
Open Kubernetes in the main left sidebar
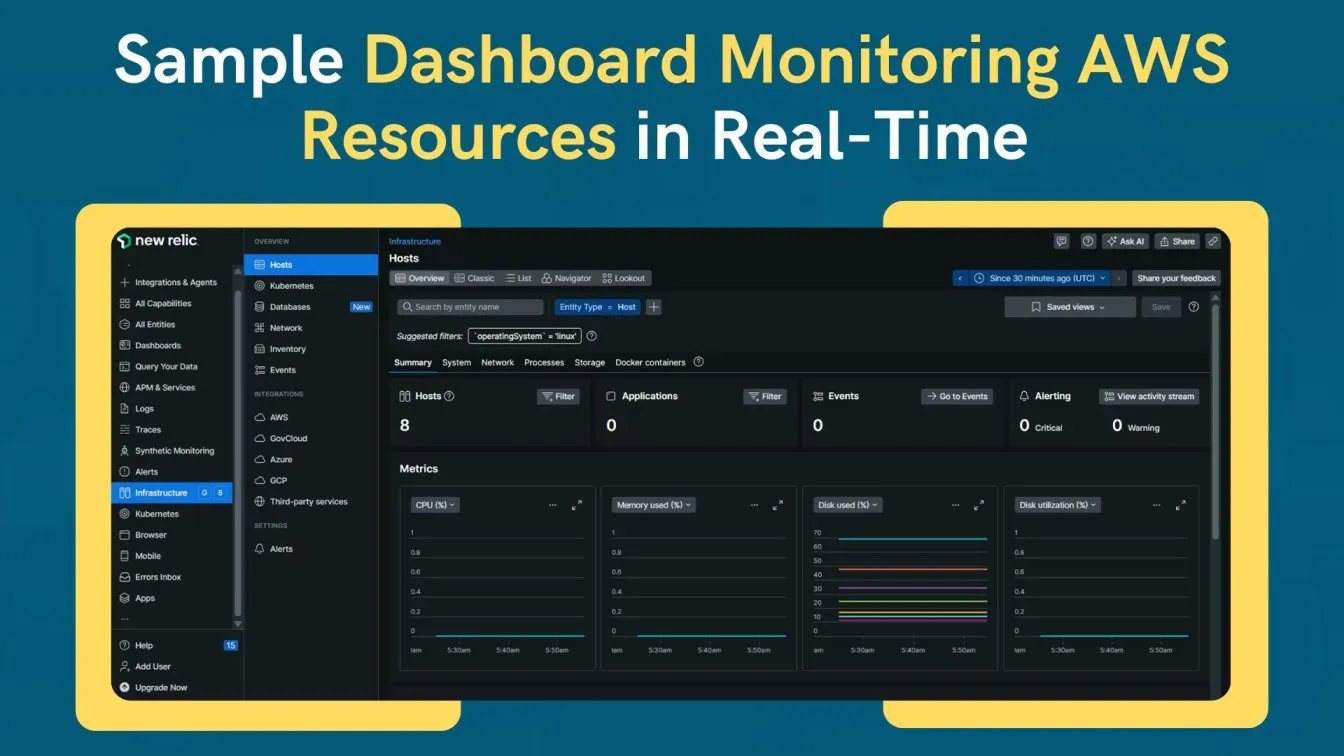157,514
